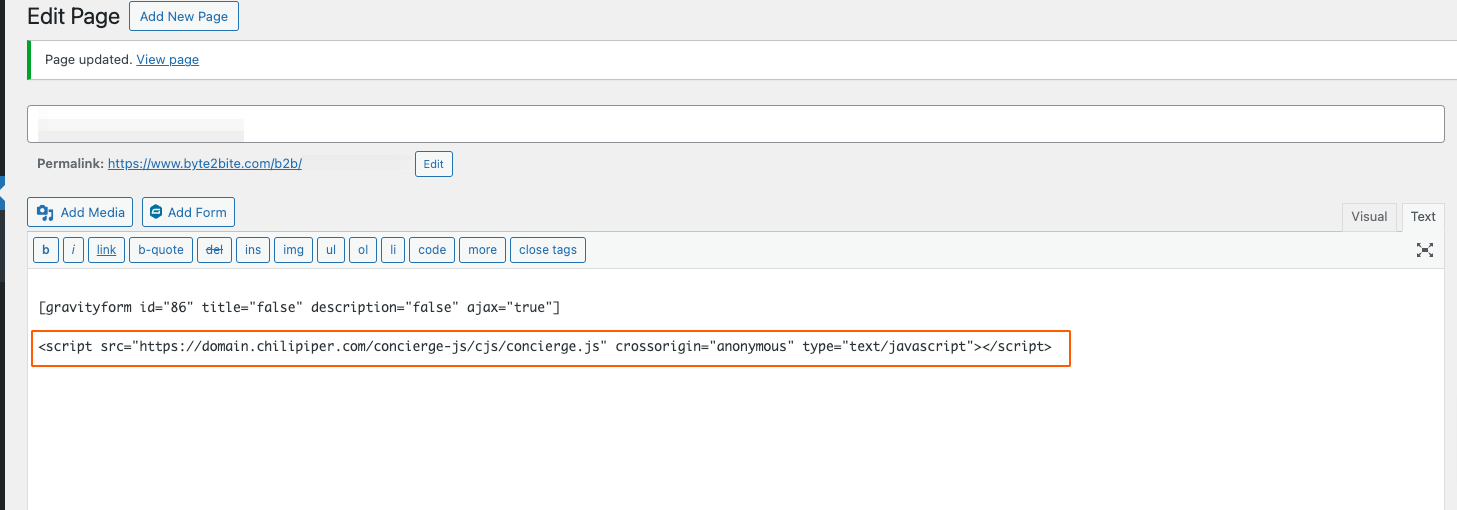Open the View page link

[x=167, y=60]
